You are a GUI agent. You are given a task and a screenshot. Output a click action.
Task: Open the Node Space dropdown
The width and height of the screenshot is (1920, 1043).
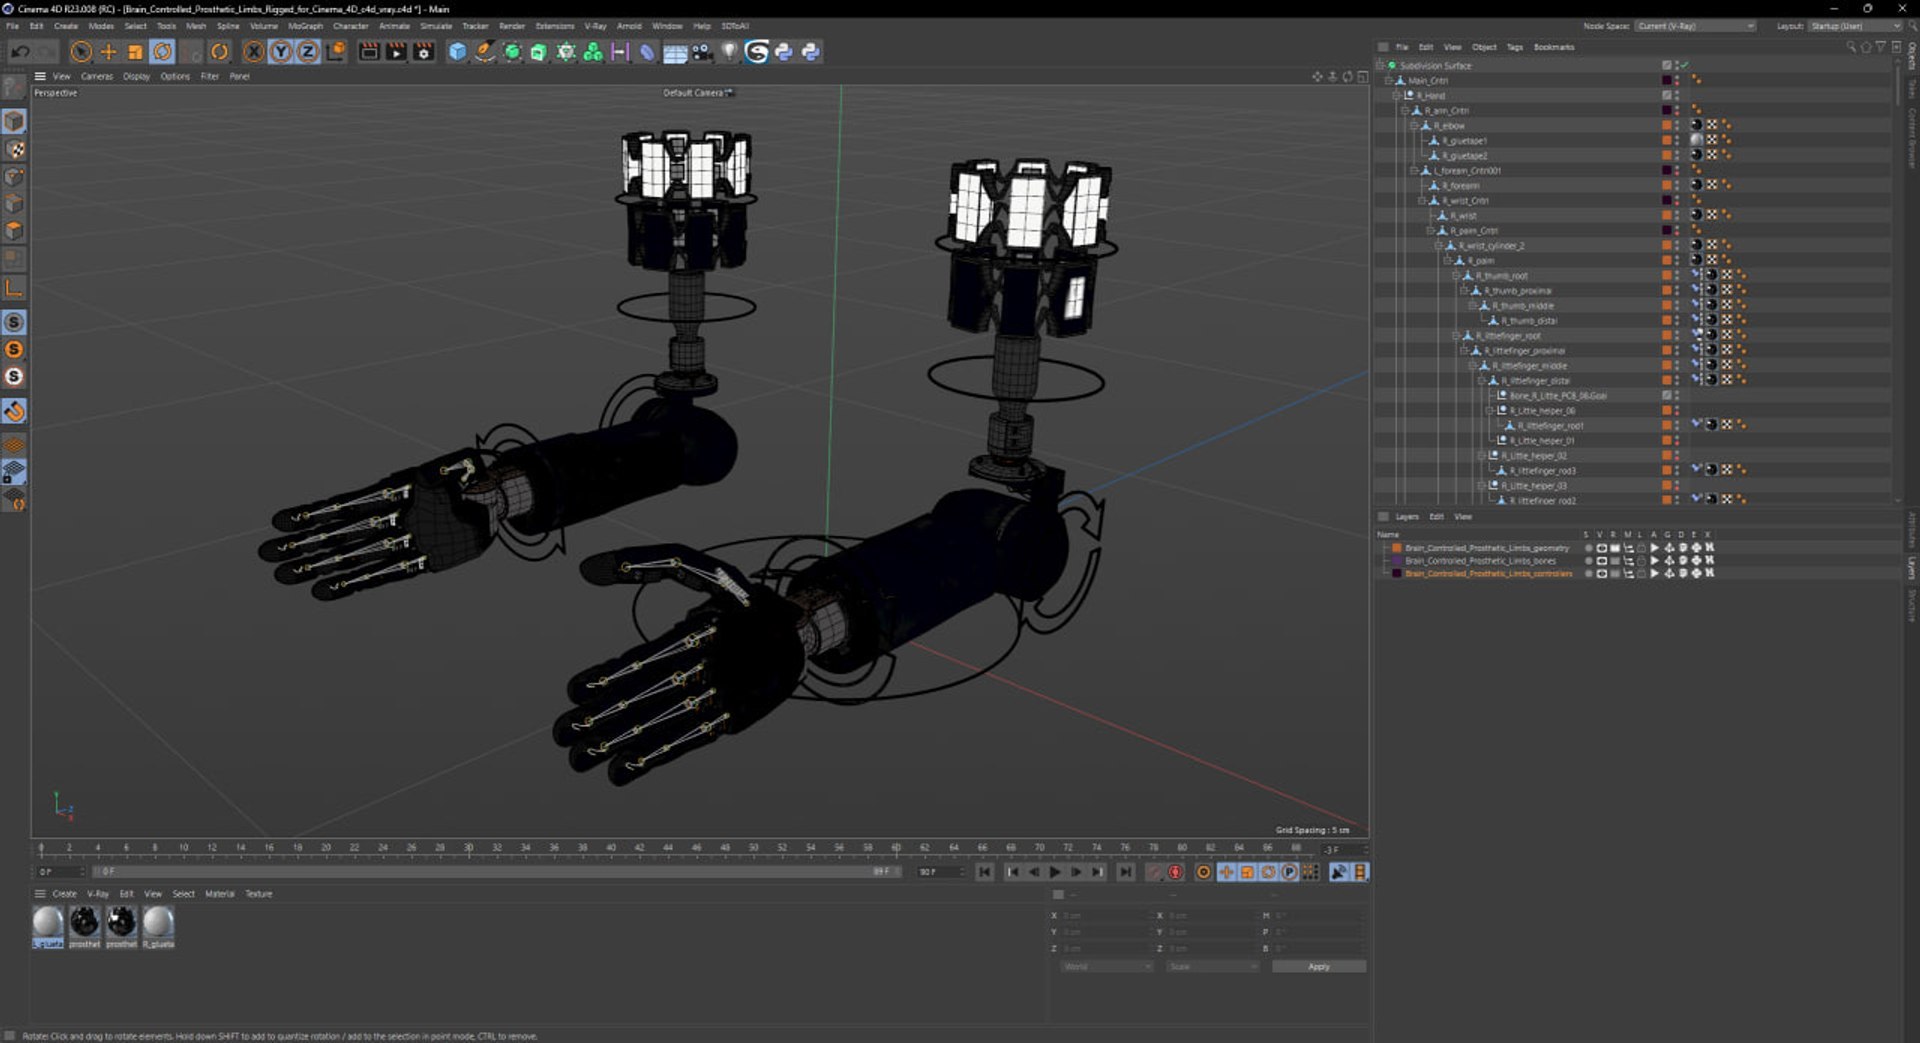1696,26
